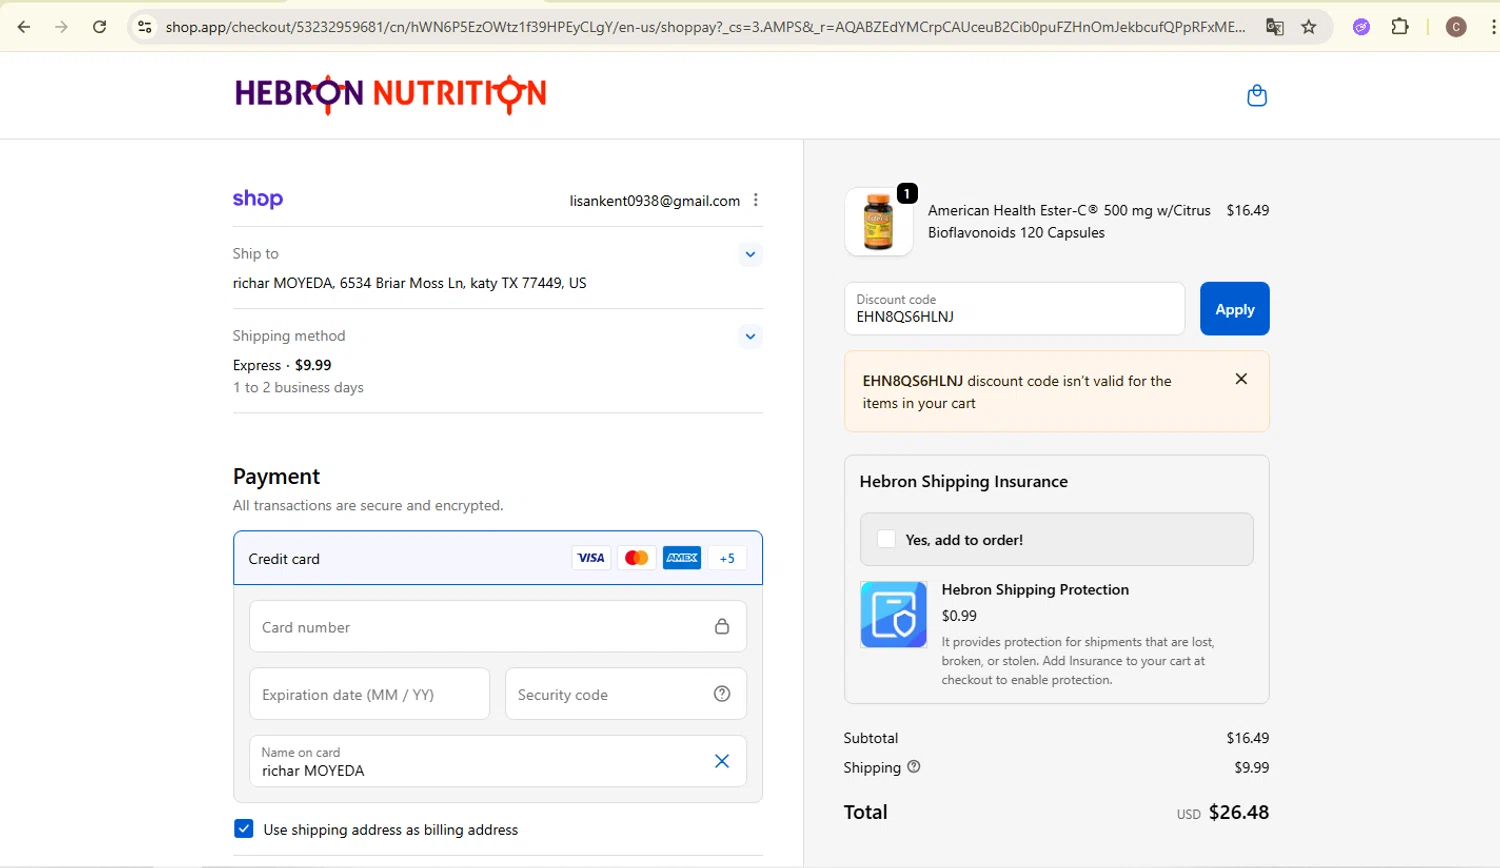This screenshot has width=1500, height=868.
Task: Focus the Card number field
Action: point(498,627)
